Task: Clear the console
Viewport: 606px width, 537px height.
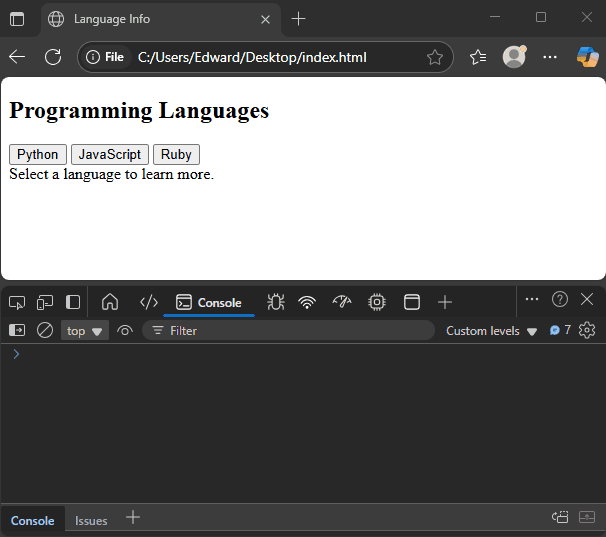Action: [45, 331]
